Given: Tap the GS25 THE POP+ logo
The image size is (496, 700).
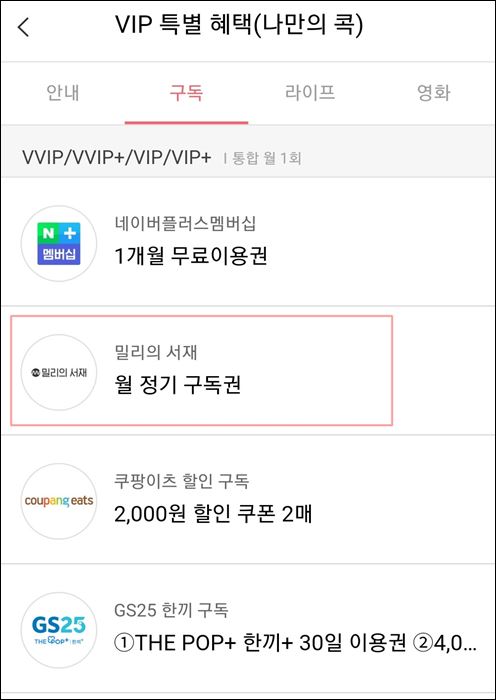Looking at the screenshot, I should pos(59,630).
